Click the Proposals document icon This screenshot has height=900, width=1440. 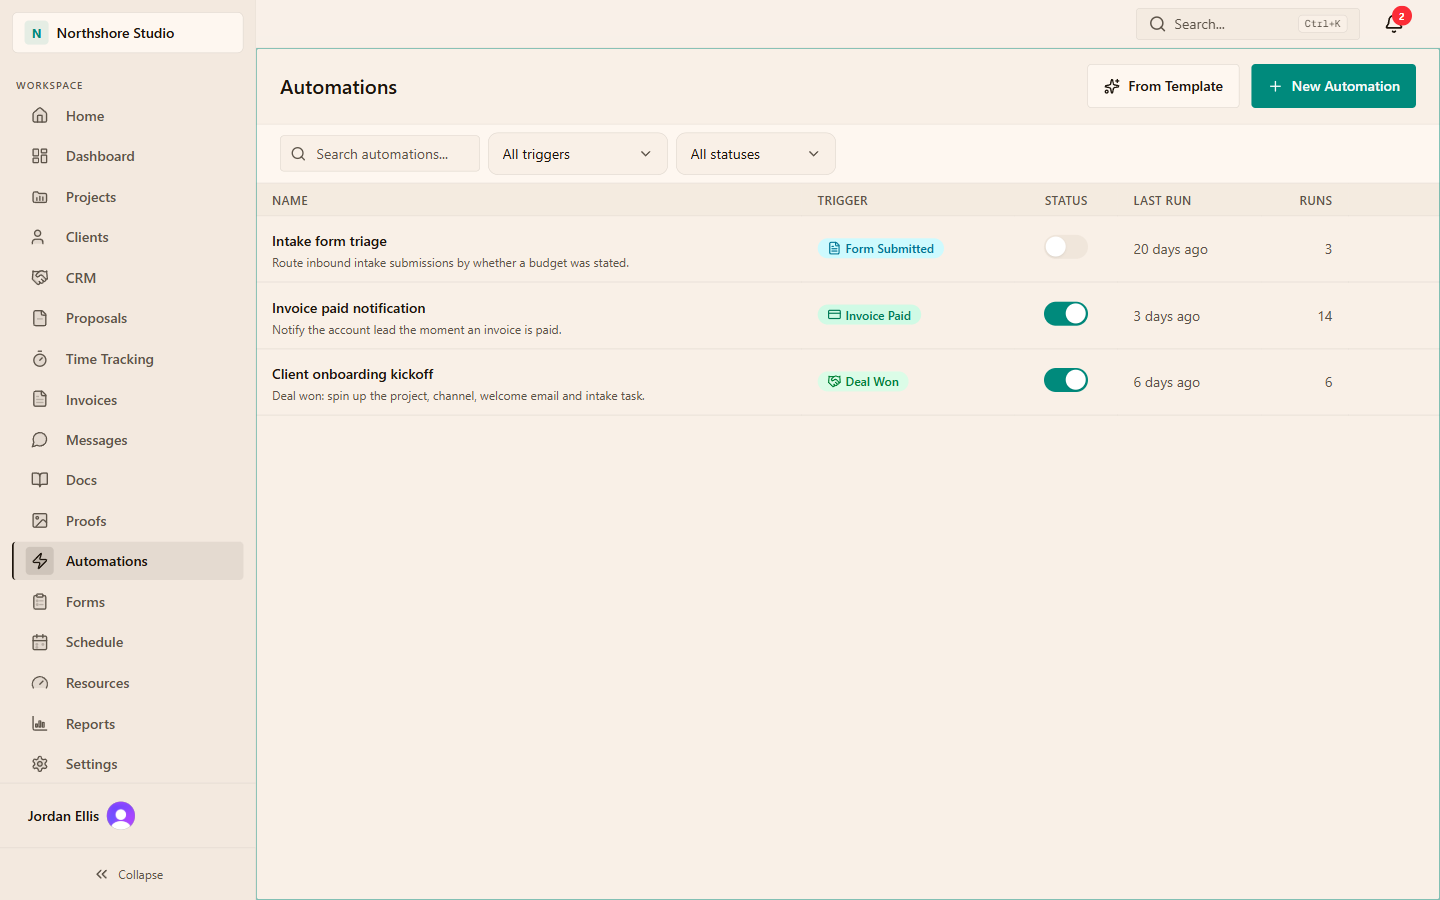40,318
